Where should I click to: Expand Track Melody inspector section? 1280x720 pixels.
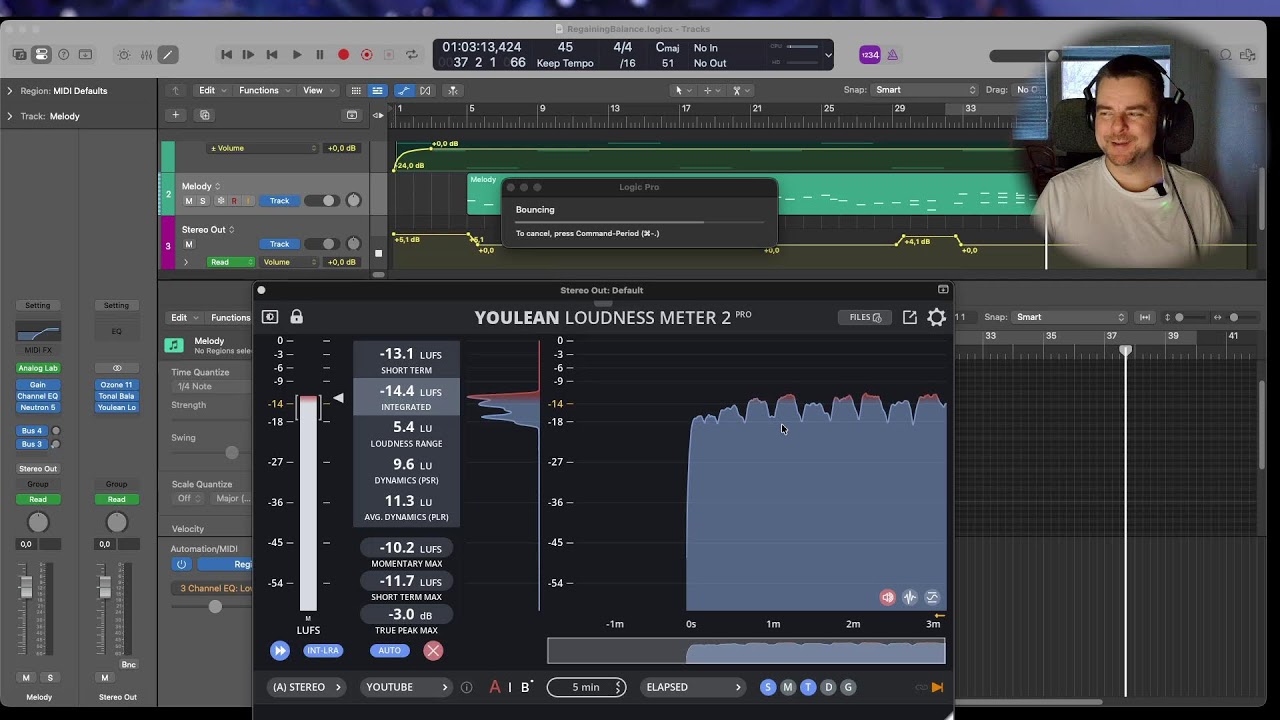[10, 116]
